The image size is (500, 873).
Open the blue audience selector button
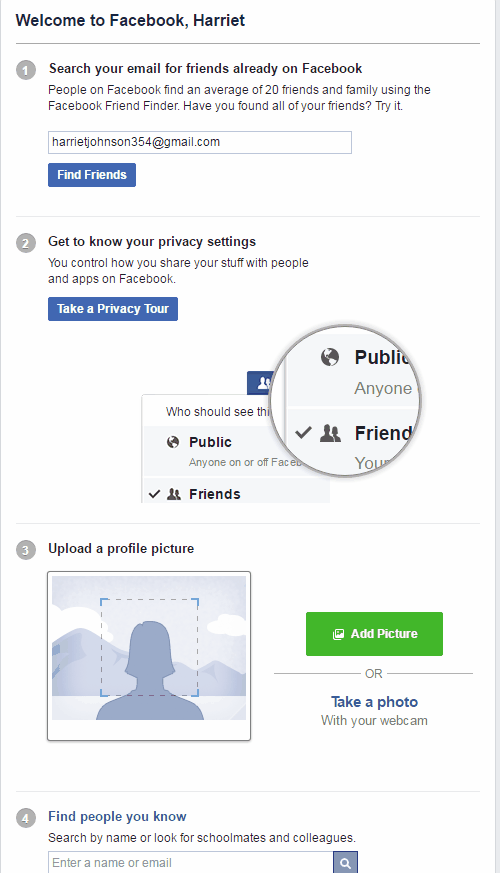tap(261, 383)
